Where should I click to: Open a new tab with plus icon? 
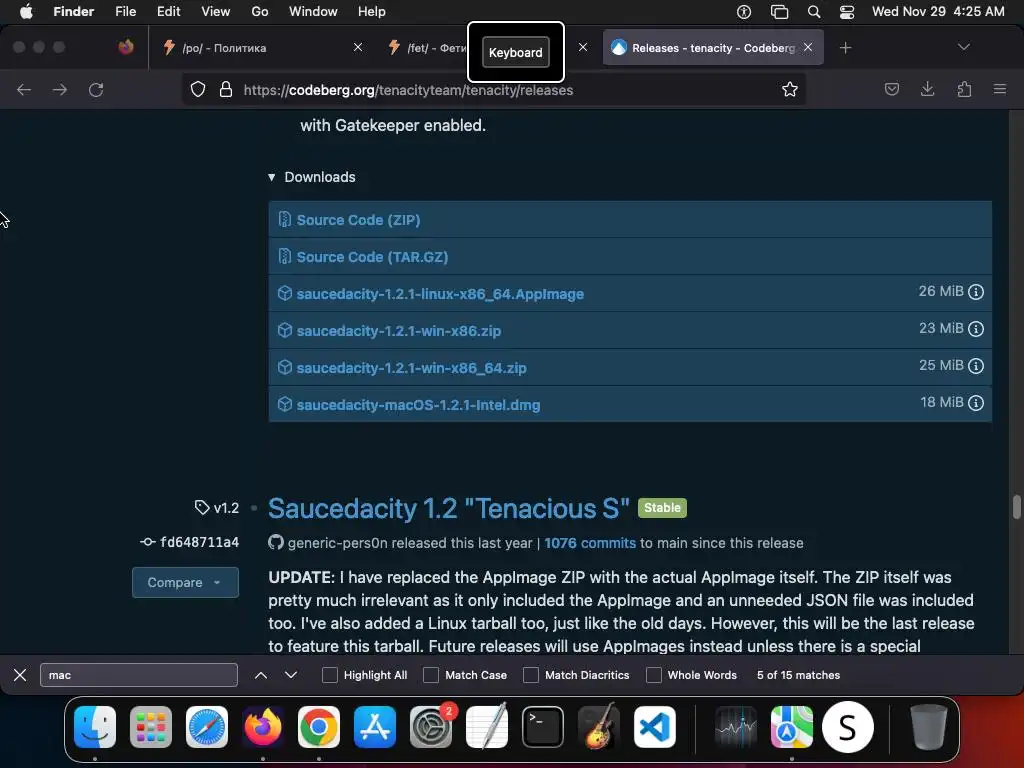point(845,48)
